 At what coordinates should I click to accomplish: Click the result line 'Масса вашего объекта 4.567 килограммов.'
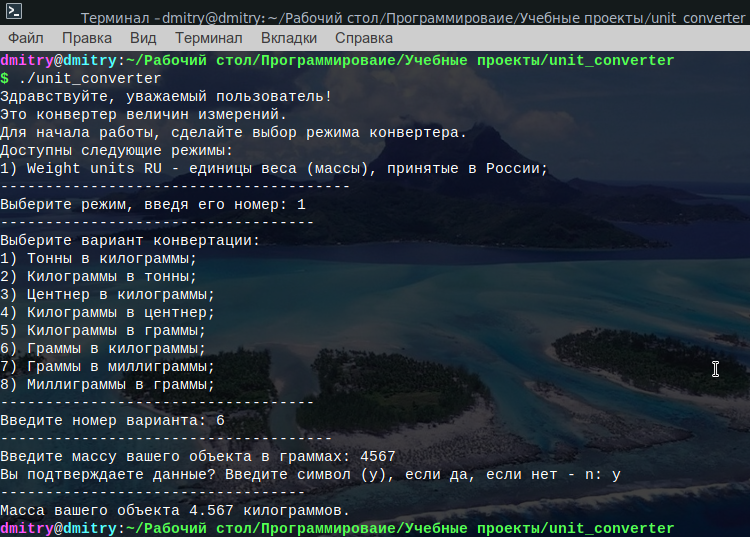click(175, 511)
